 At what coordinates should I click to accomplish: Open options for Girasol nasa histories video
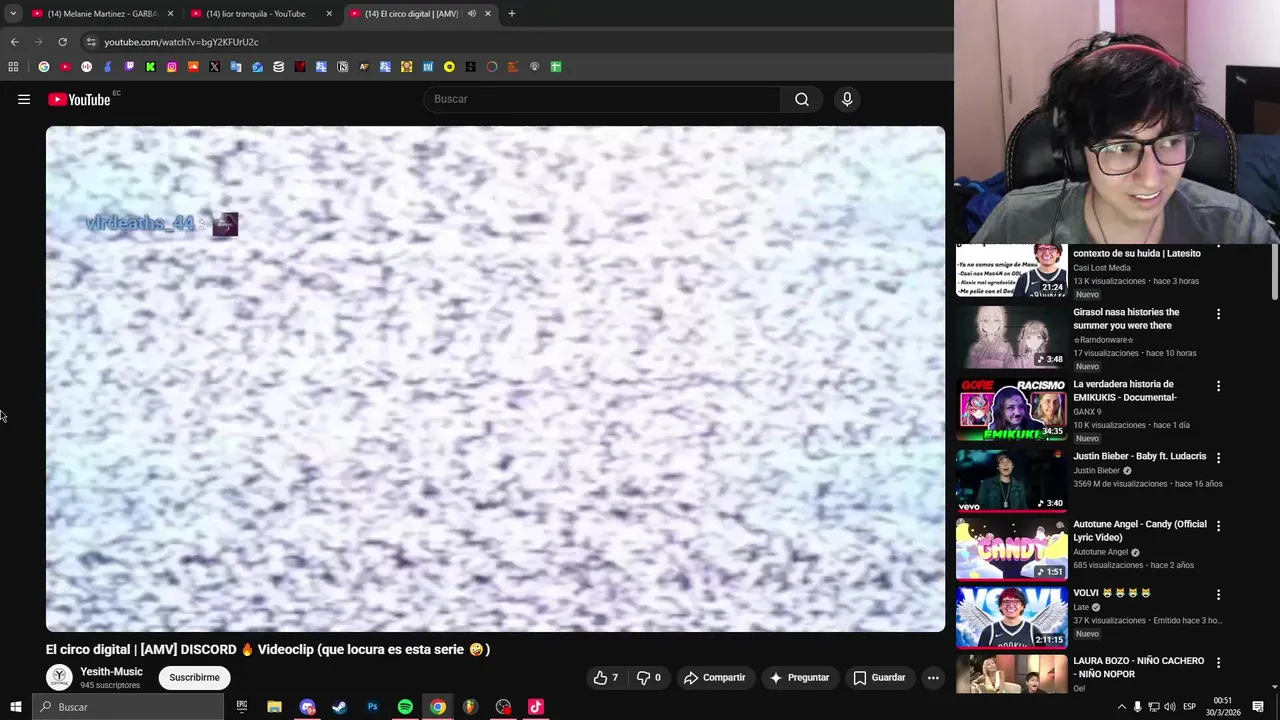(x=1218, y=314)
